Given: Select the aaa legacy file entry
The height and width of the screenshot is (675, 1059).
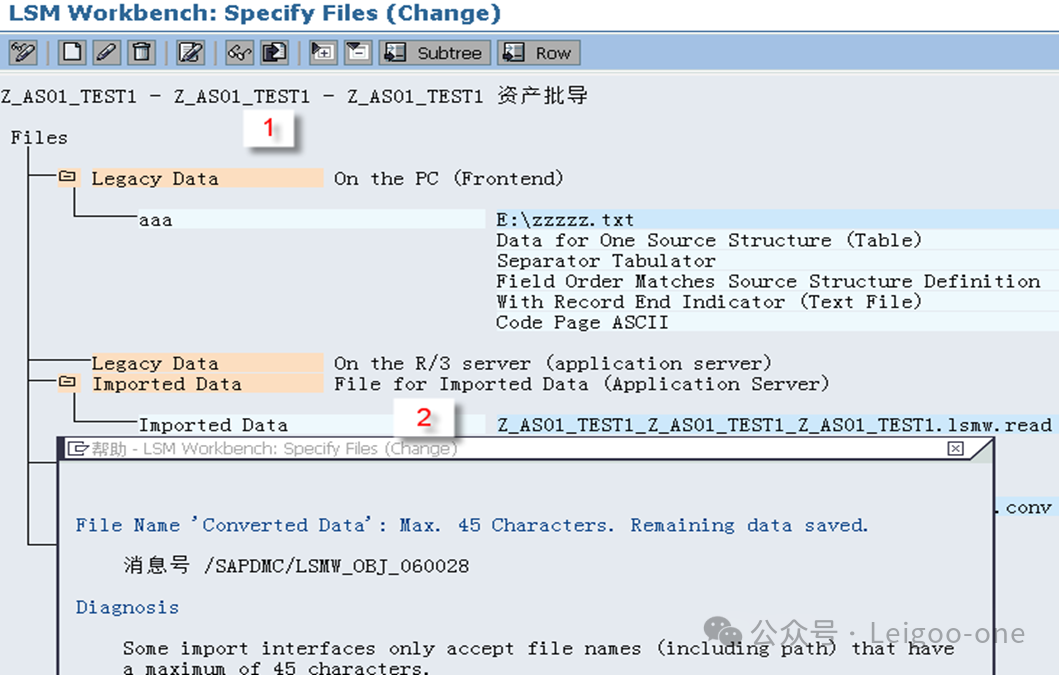Looking at the screenshot, I should (x=155, y=220).
